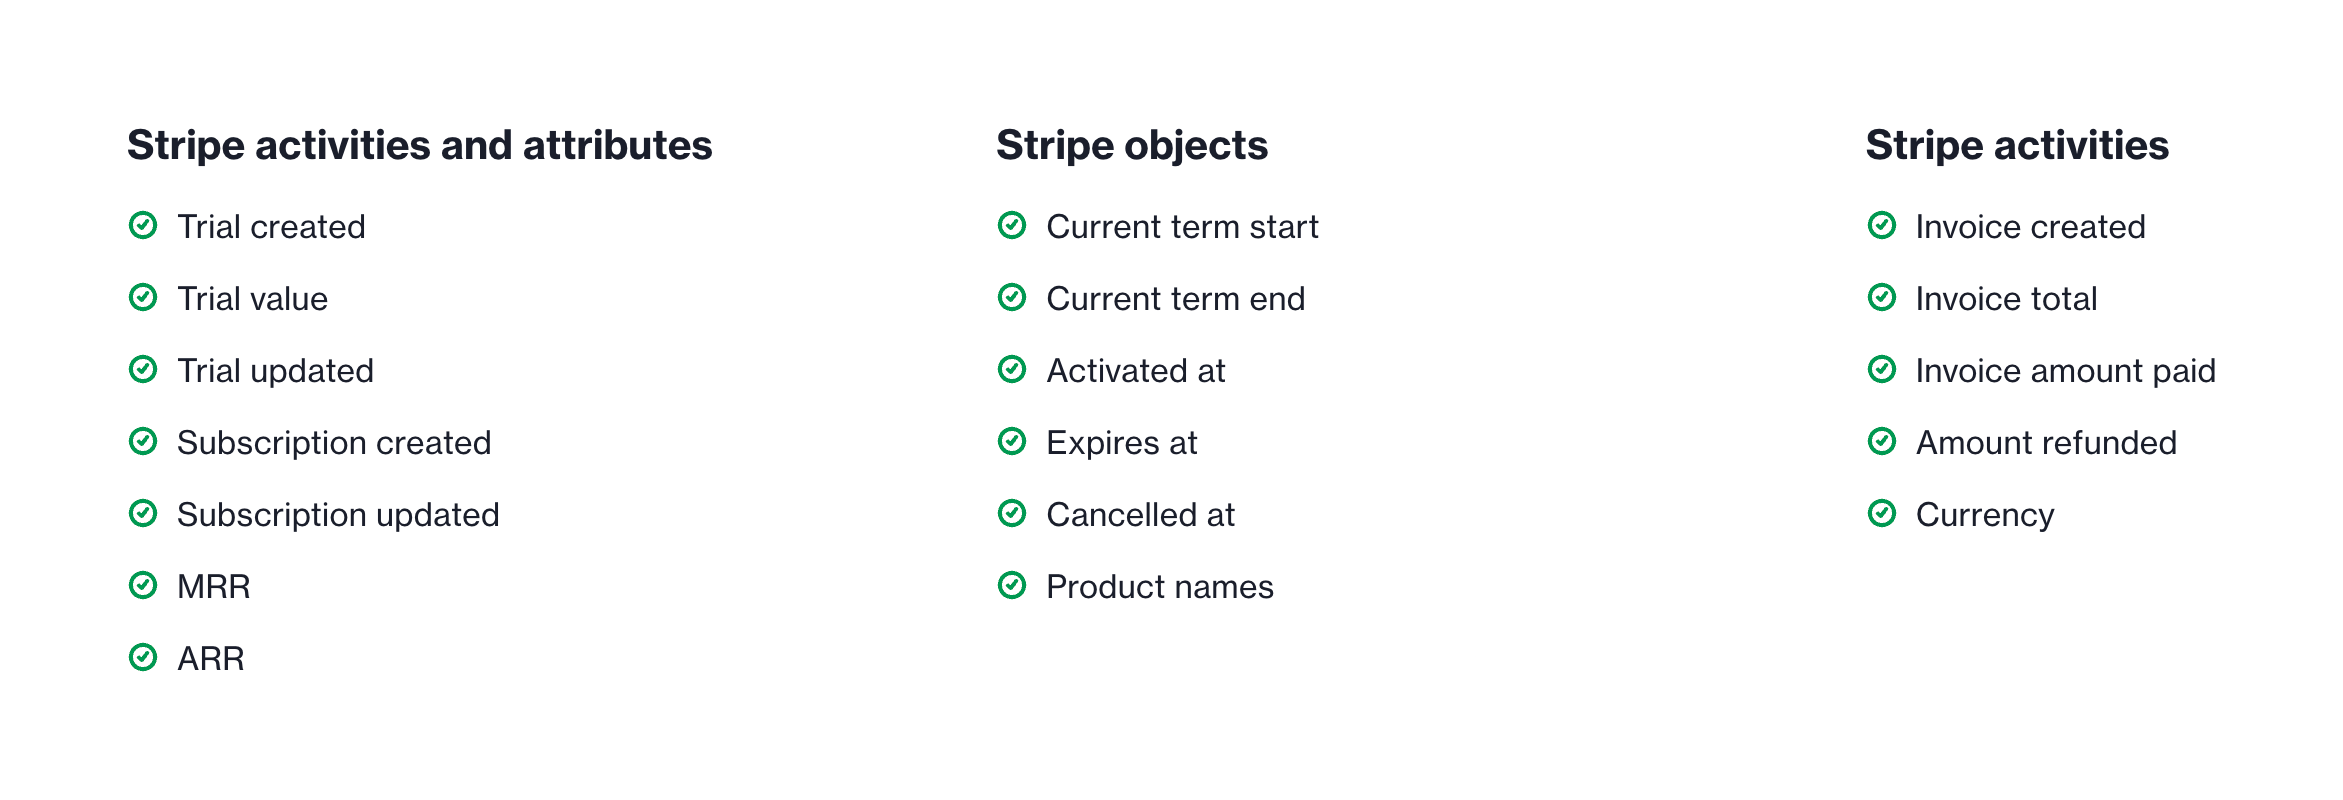
Task: Click the check icon next to Subscription created
Action: pos(143,442)
